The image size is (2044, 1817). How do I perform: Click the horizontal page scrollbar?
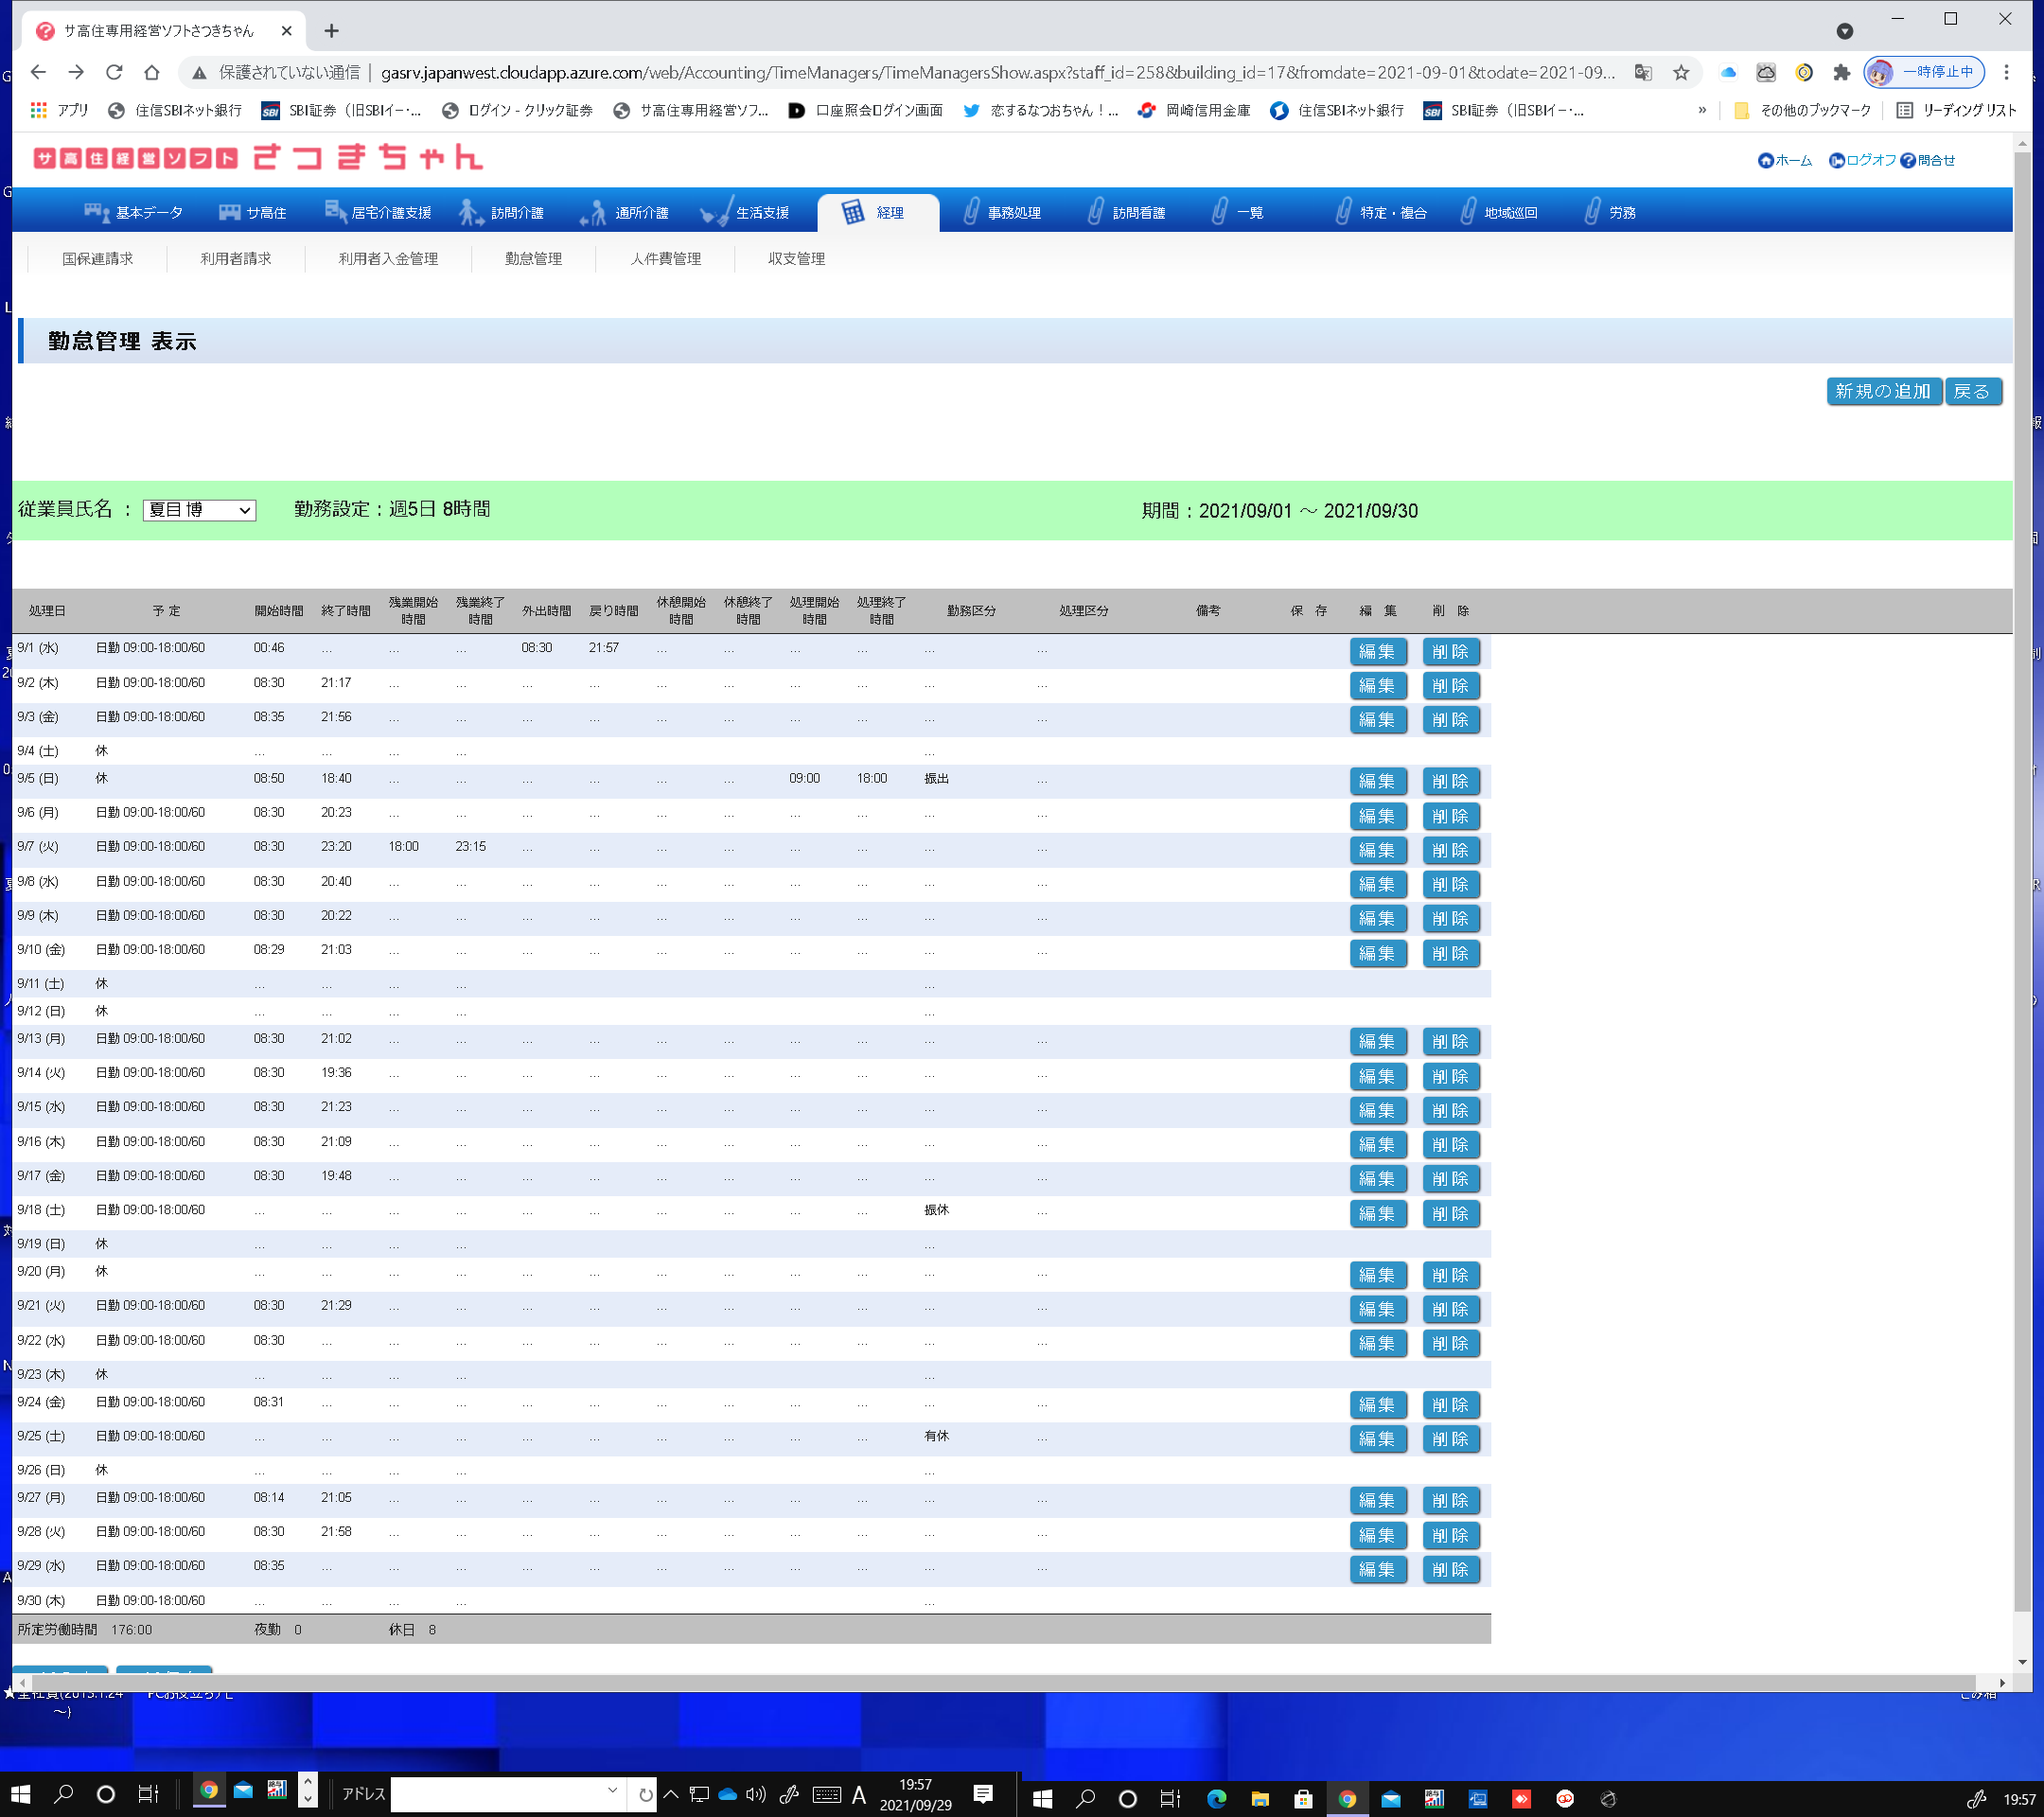point(1000,1682)
